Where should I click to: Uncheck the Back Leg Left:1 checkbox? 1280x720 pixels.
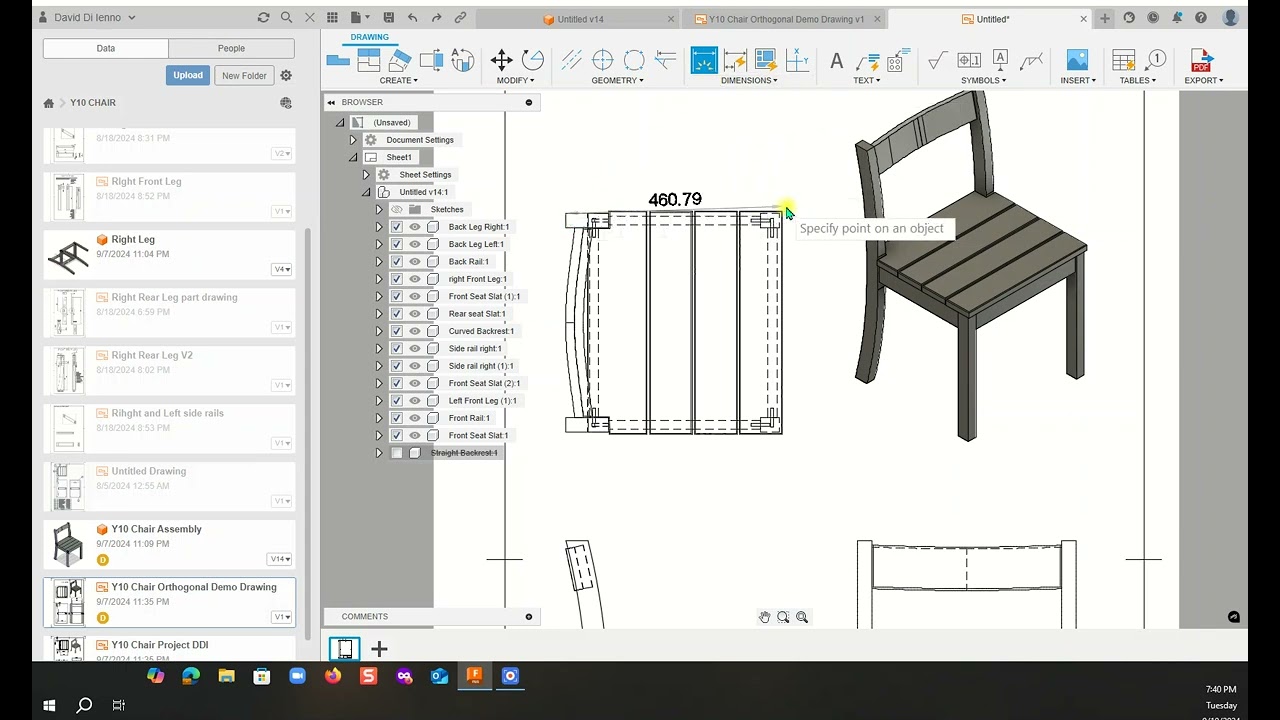click(x=397, y=244)
